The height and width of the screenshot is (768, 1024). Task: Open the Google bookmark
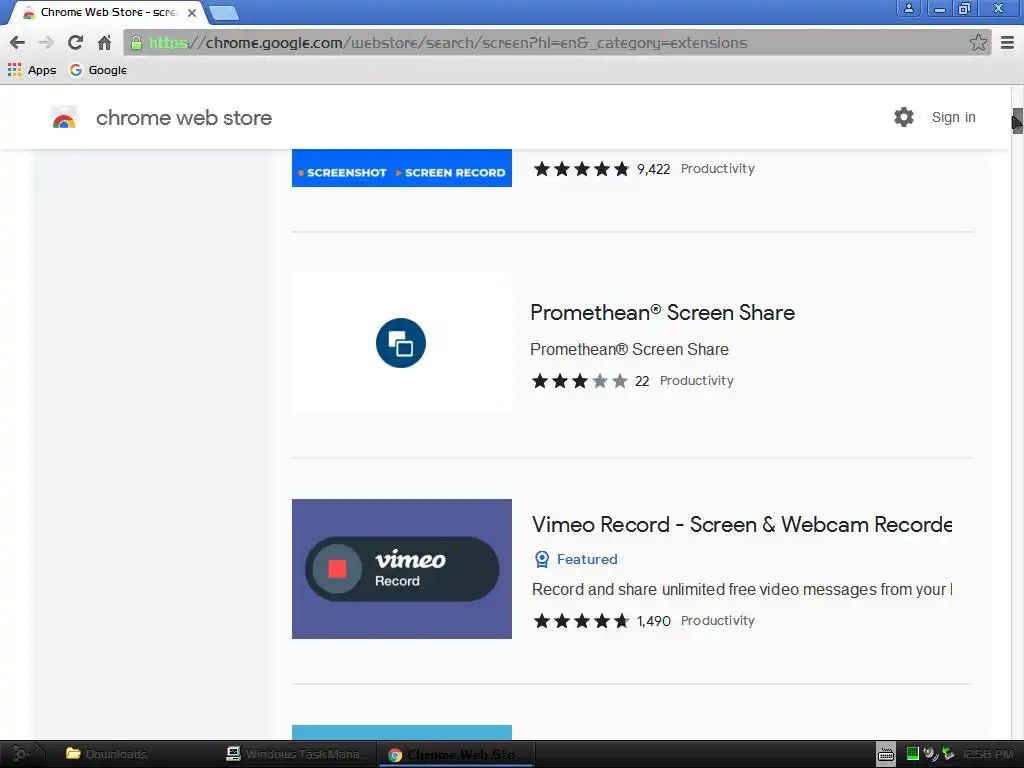click(98, 70)
